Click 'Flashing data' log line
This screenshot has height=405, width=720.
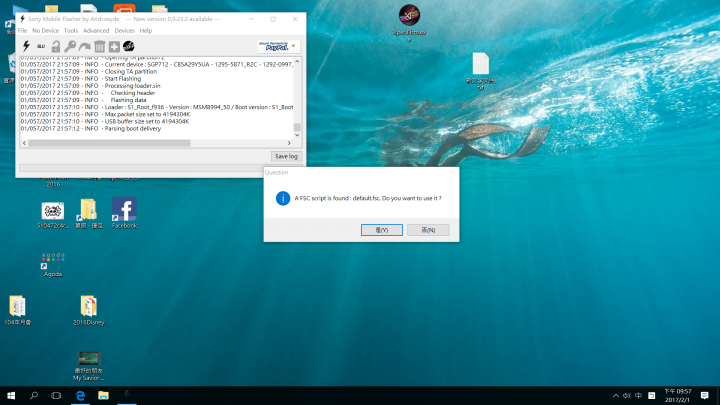(x=84, y=100)
